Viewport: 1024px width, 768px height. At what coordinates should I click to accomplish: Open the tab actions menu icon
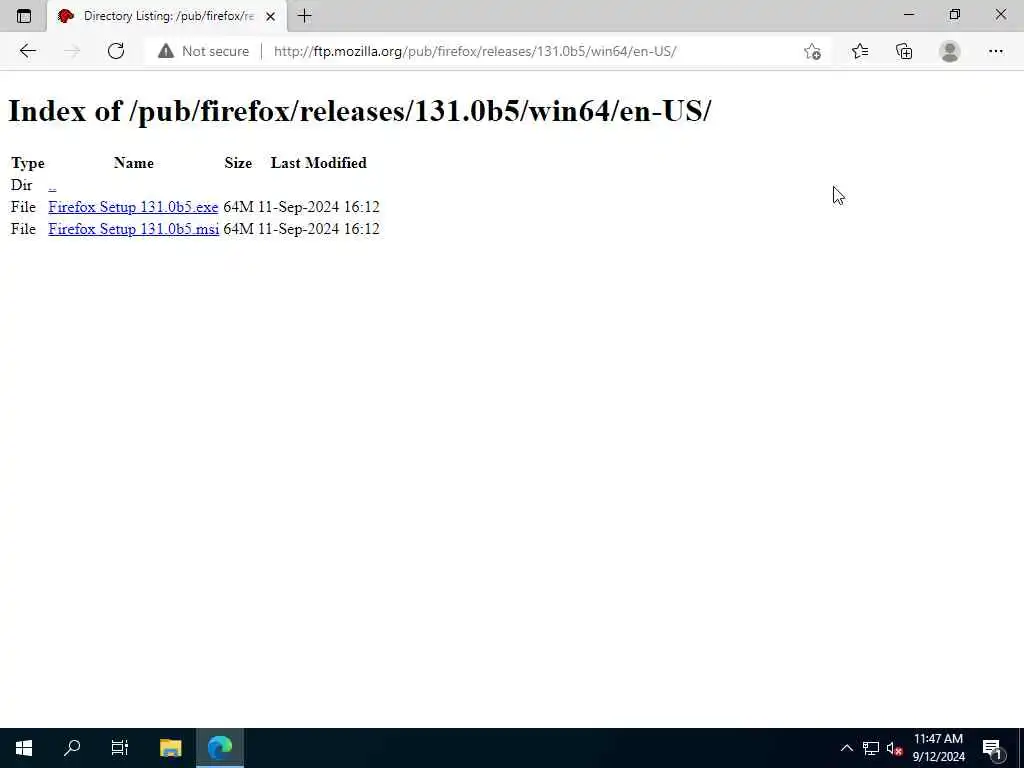click(24, 16)
